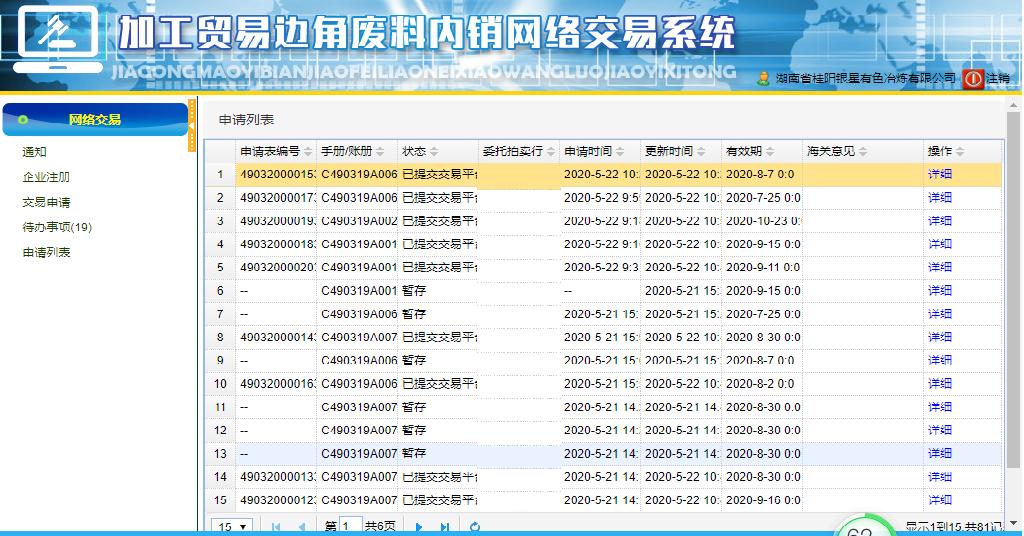Go to last page arrow

(445, 527)
